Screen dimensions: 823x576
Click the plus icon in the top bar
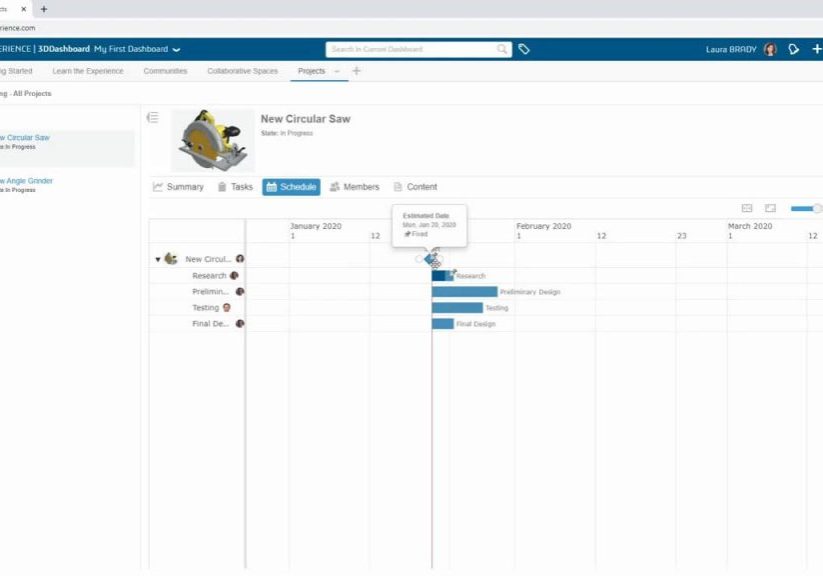tap(817, 48)
